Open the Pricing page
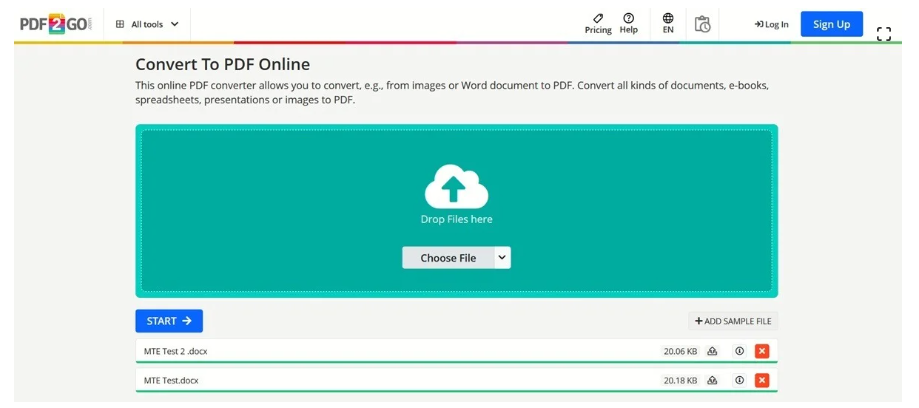919x408 pixels. (598, 23)
